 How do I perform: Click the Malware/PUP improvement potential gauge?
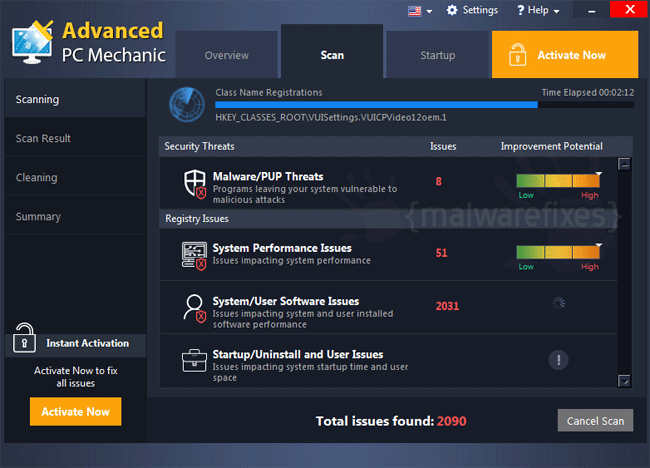(x=558, y=181)
